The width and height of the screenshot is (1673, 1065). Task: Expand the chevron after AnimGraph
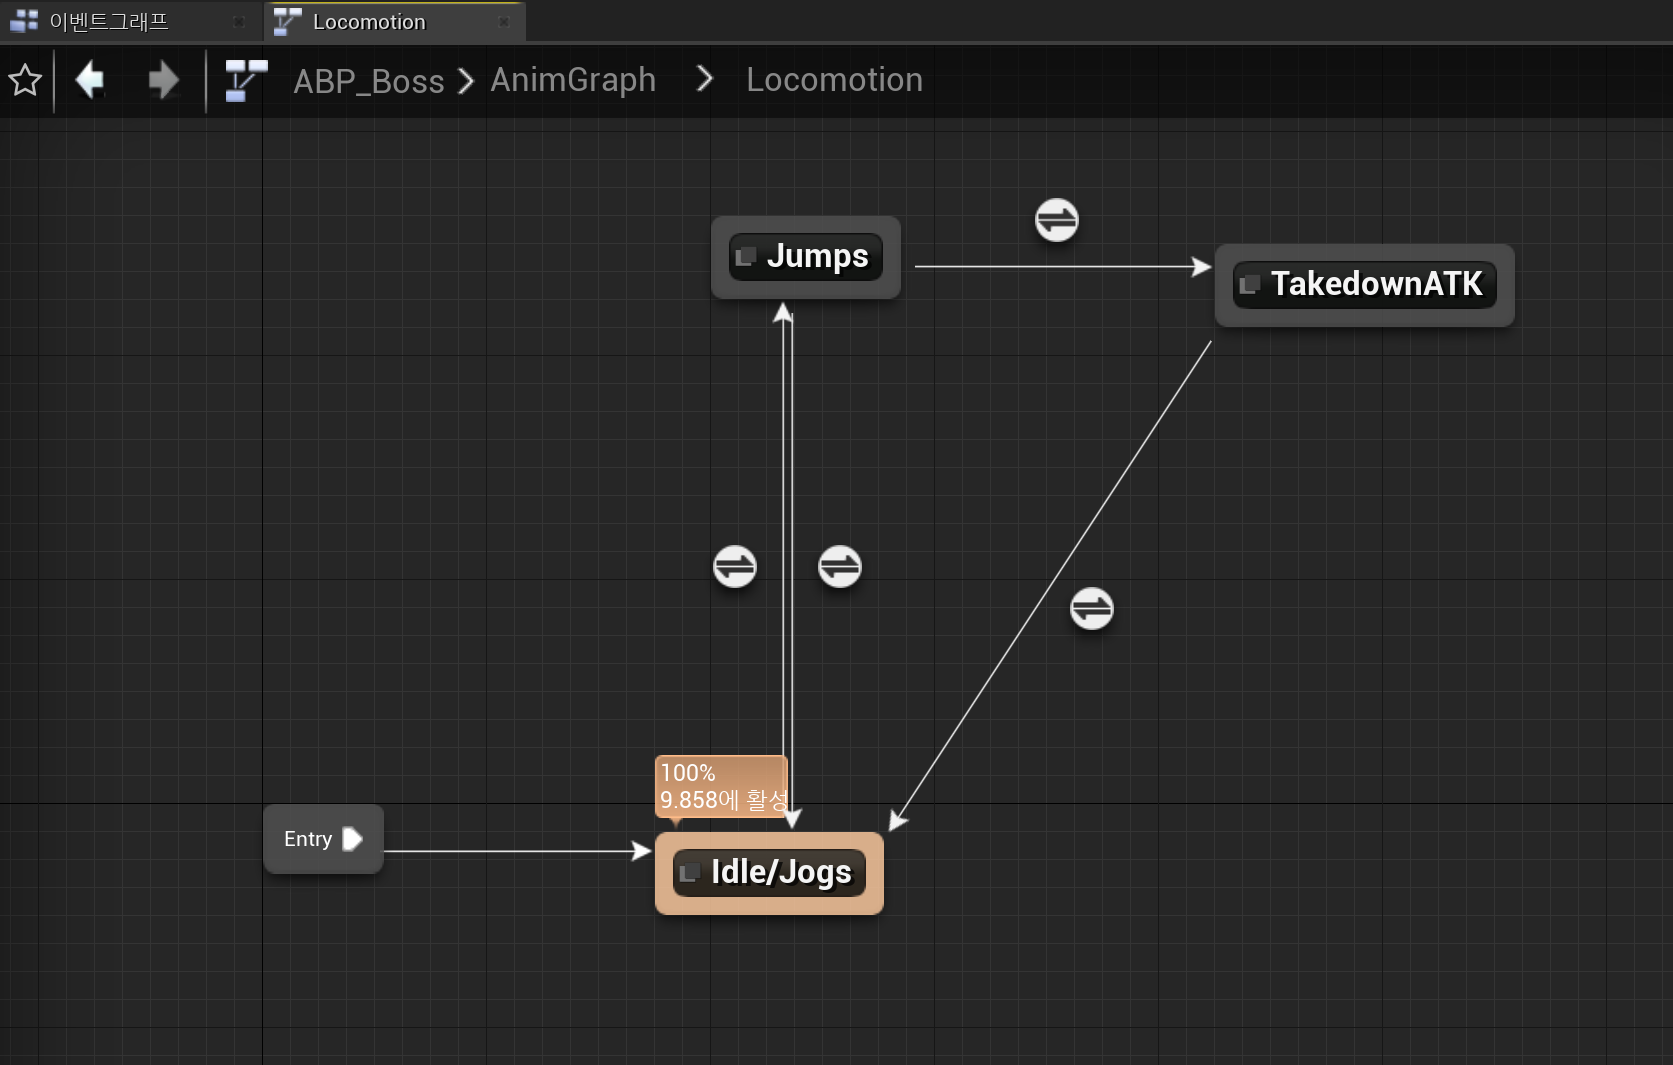(x=704, y=79)
